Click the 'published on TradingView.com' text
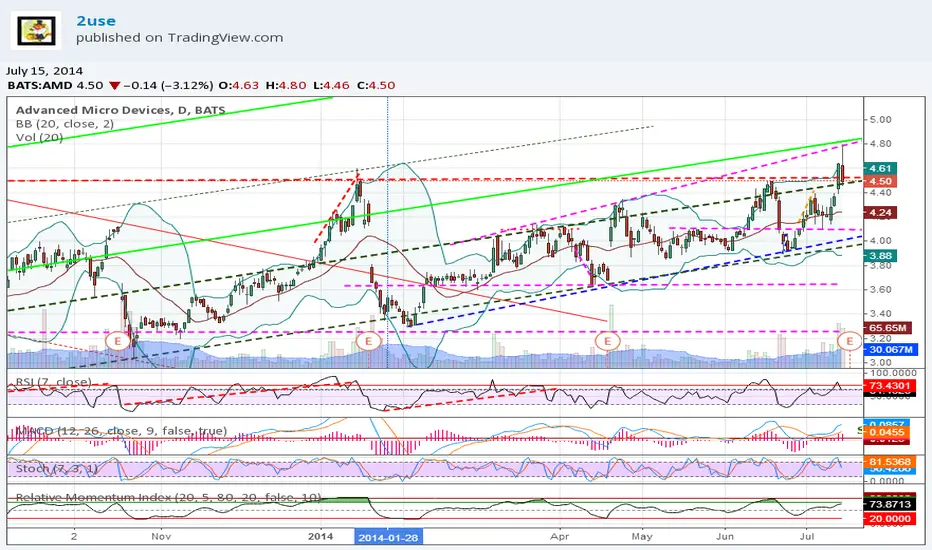The image size is (932, 550). (x=180, y=37)
